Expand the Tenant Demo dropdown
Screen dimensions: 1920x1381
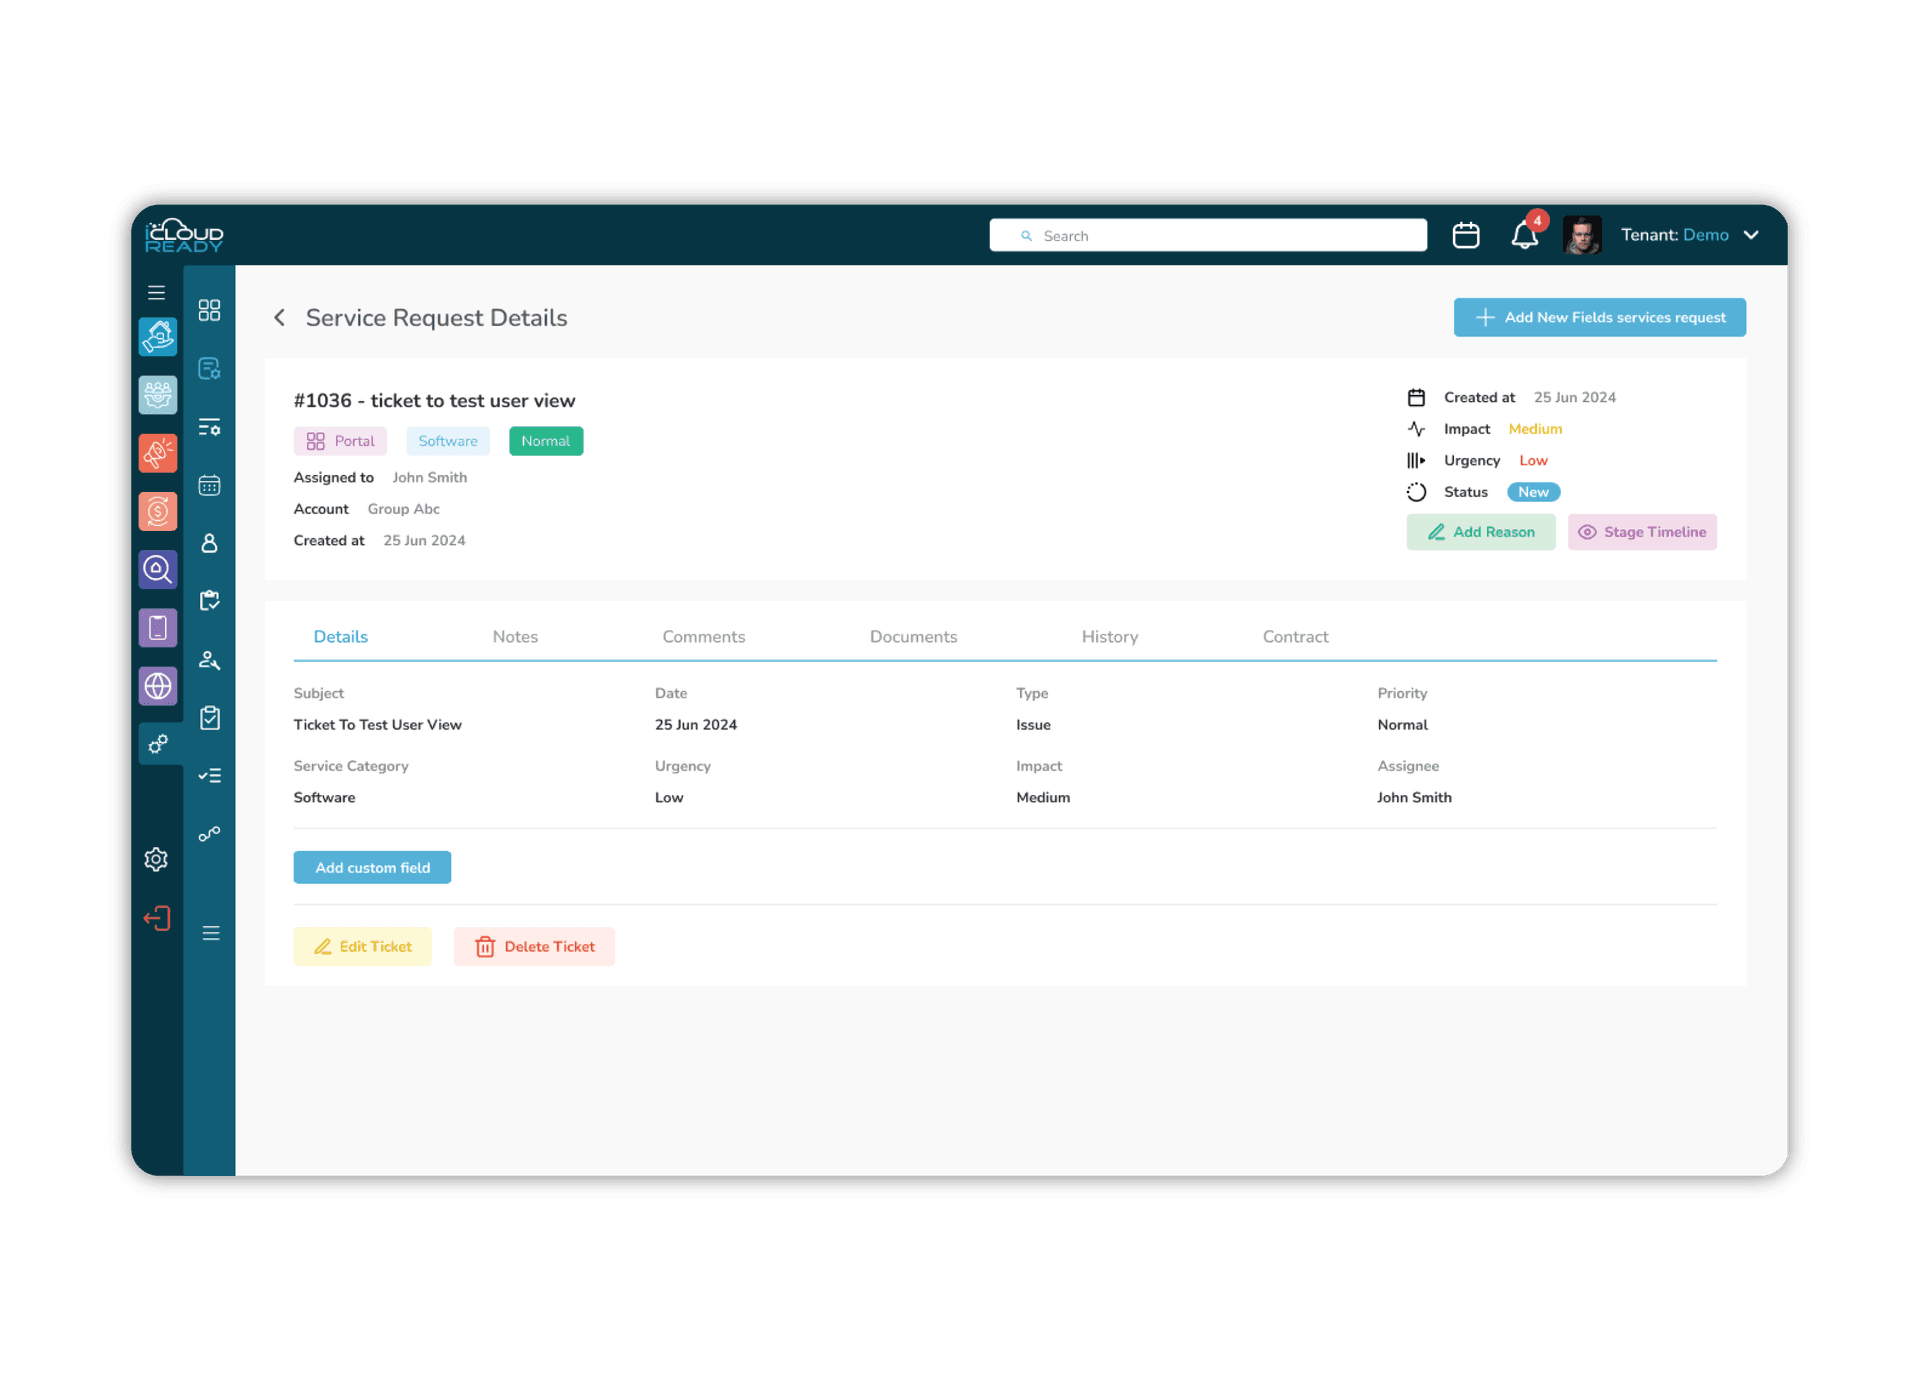click(x=1751, y=235)
